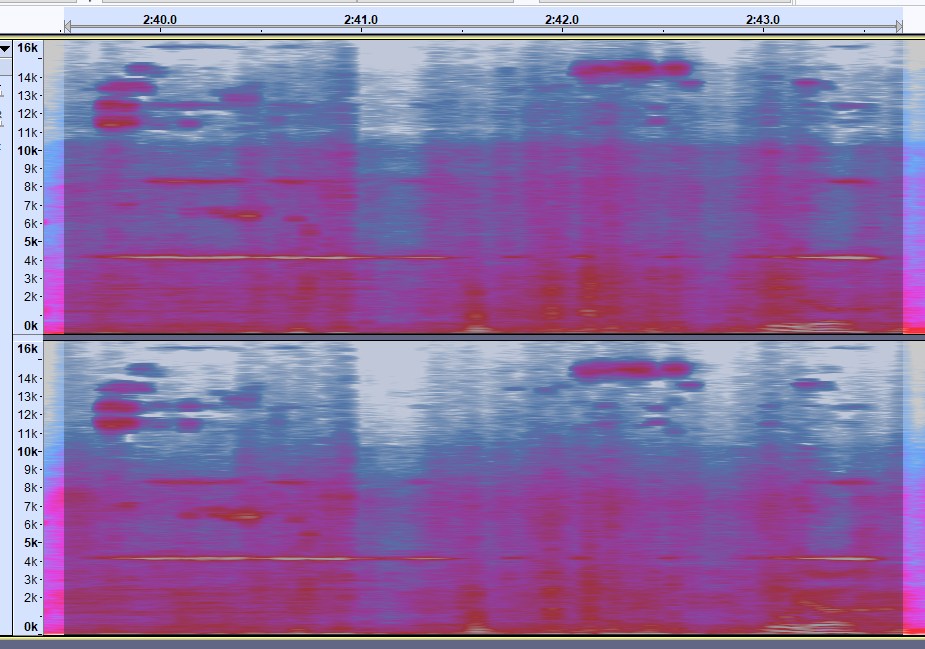Screen dimensions: 925x649
Task: Open the track dropdown menu triangle
Action: pos(5,49)
